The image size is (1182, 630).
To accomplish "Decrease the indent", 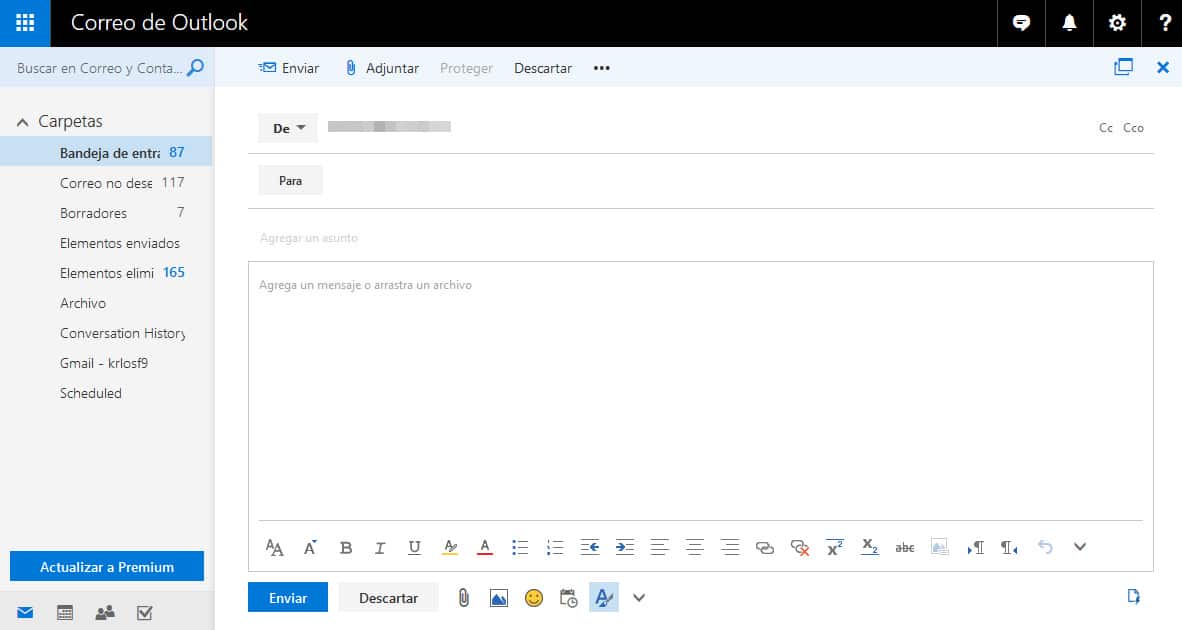I will 589,548.
